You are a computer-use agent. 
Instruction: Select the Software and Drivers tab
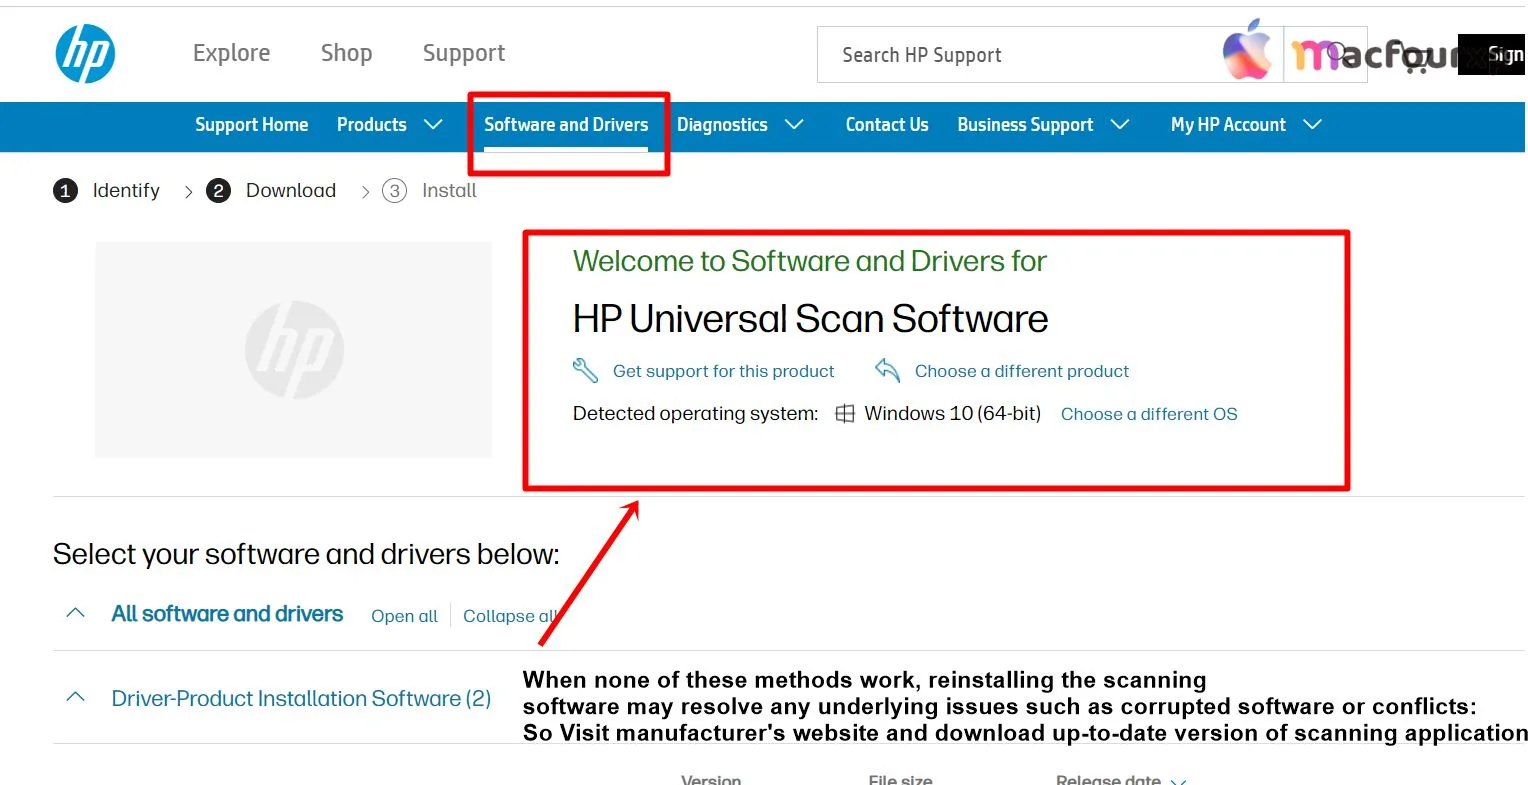pos(566,125)
